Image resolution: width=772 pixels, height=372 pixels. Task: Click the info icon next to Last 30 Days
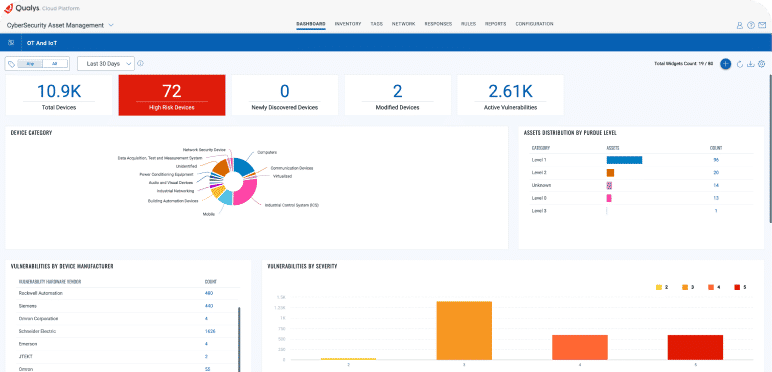(x=140, y=63)
